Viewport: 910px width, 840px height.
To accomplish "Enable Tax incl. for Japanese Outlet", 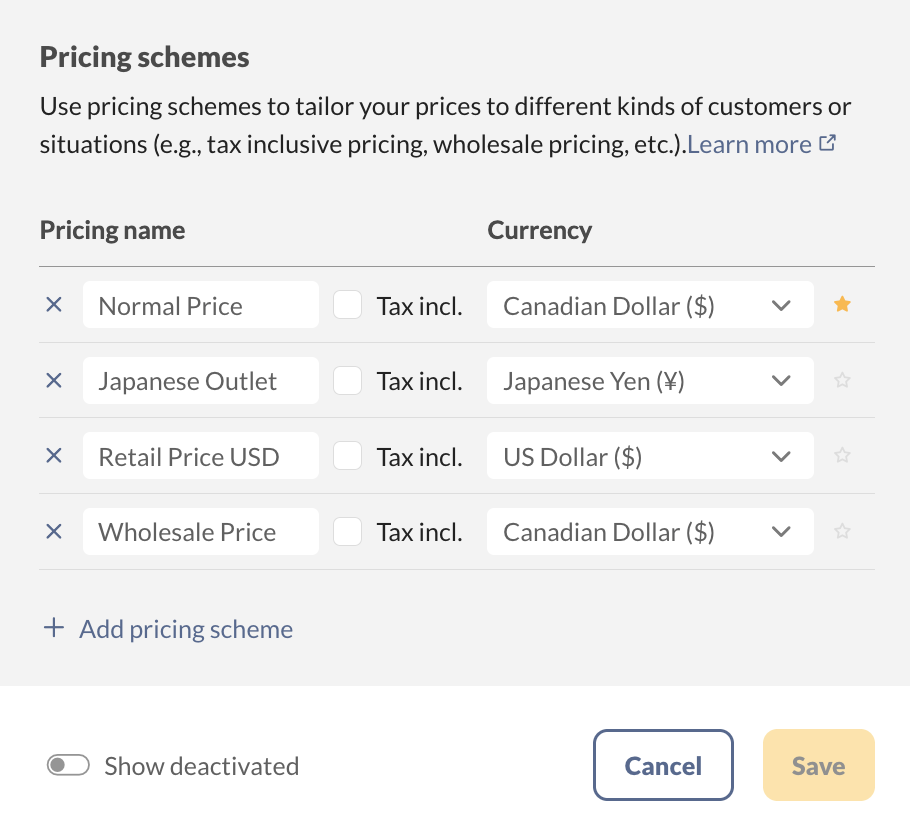I will [x=347, y=380].
